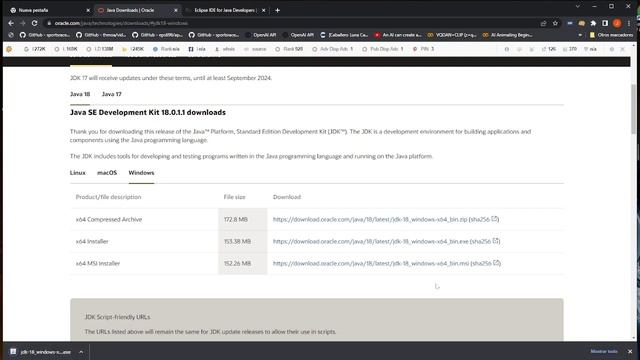Download the jdk-18 windows-x64 zip archive link
Viewport: 640px width, 360px height.
click(370, 220)
